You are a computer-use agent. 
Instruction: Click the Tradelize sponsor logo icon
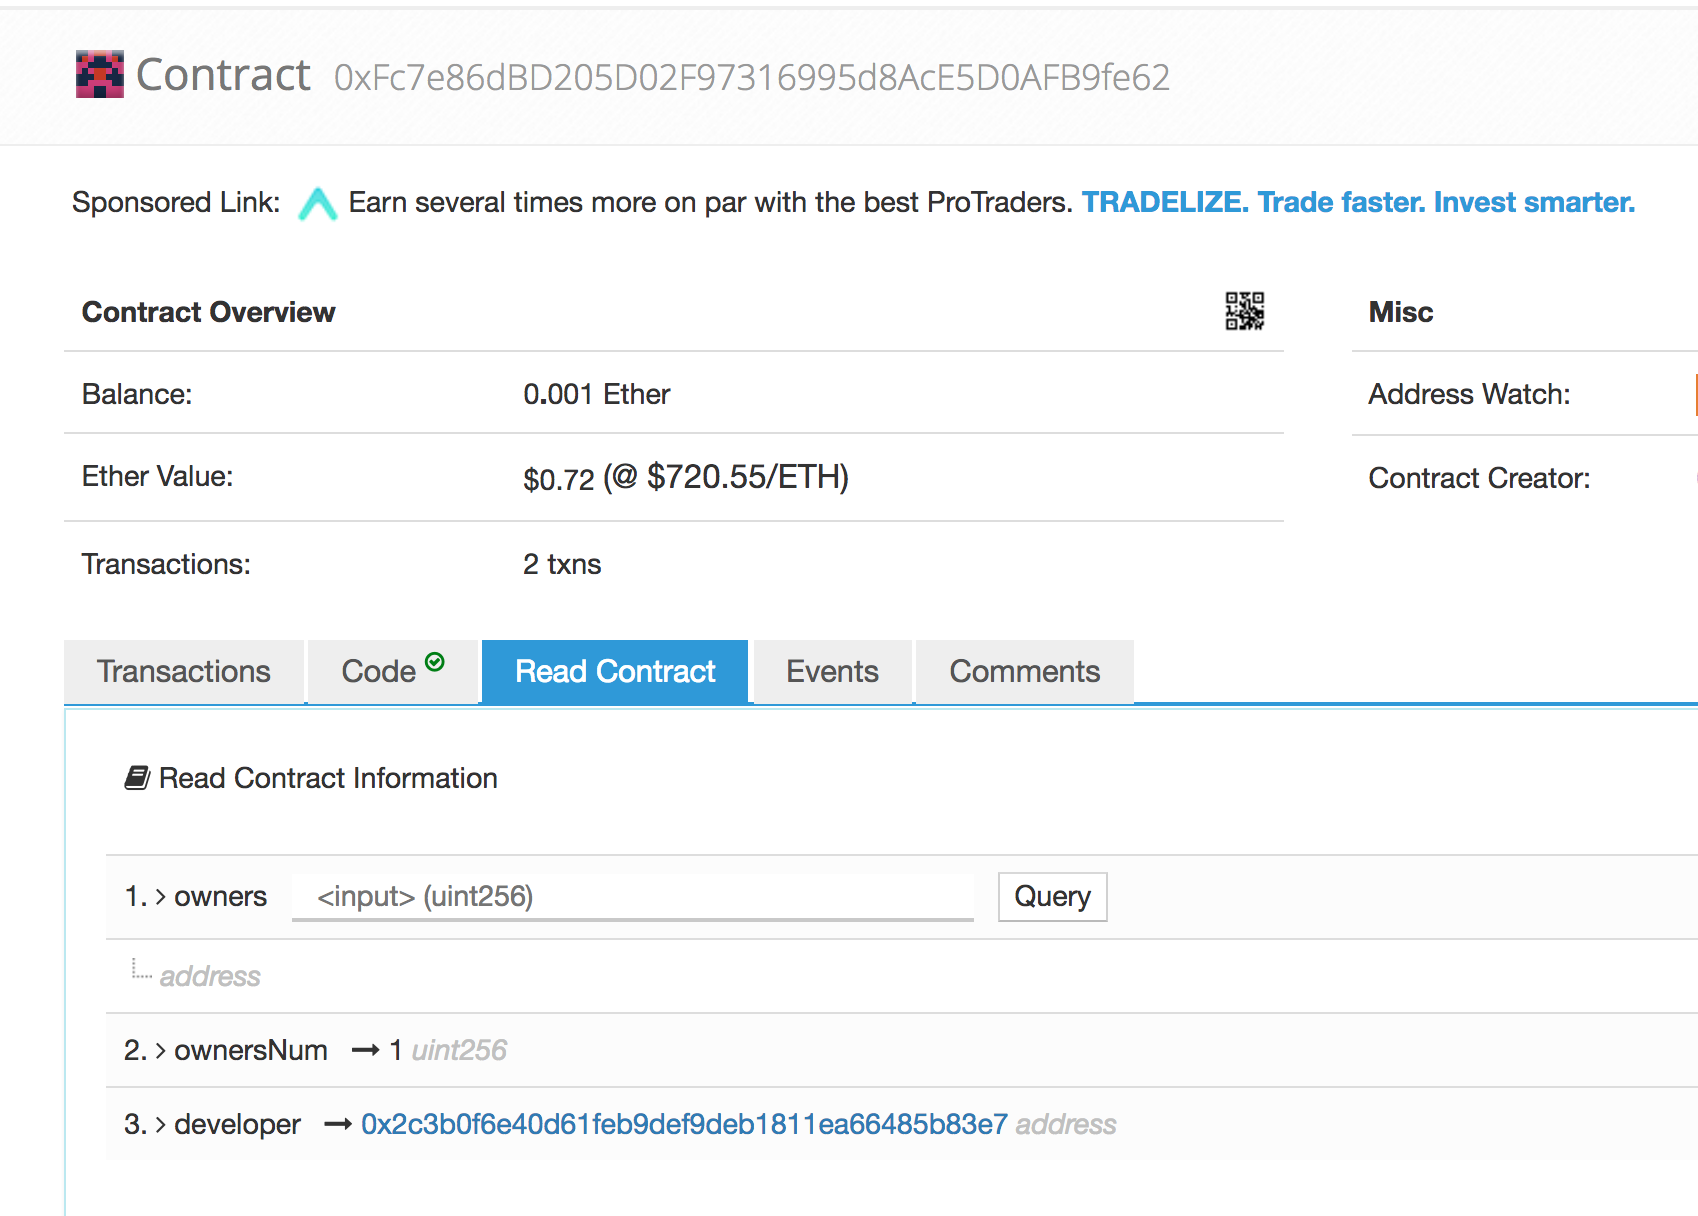[318, 203]
